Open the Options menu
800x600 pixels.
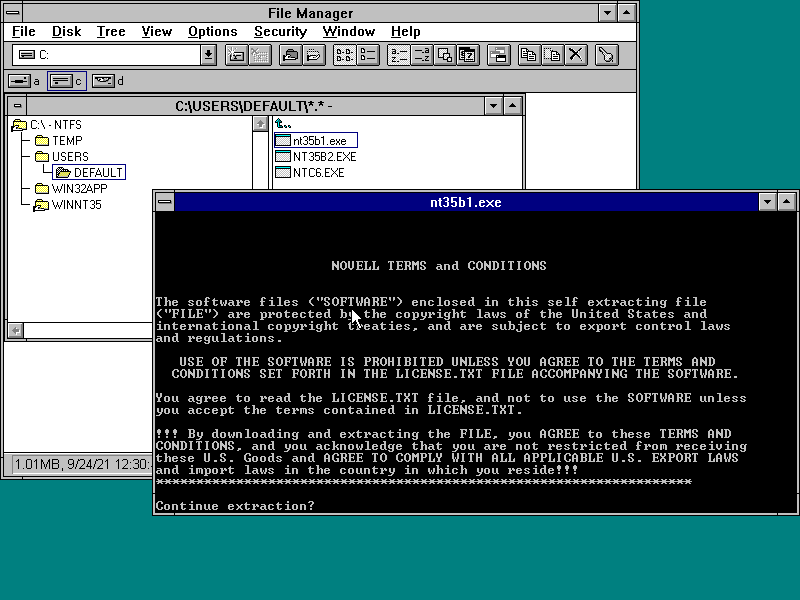point(212,32)
